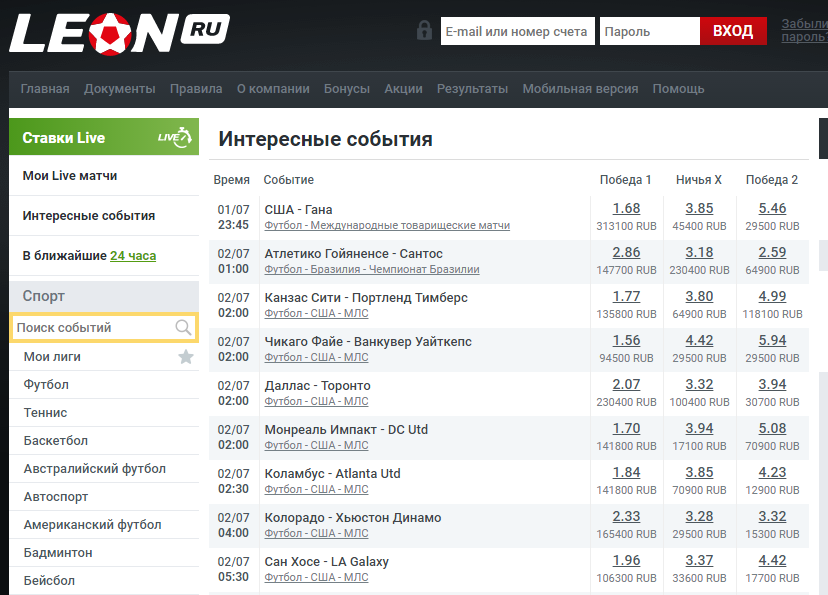Open Канзас Сити - Портленд Тимберс event
Image resolution: width=828 pixels, height=595 pixels.
click(x=366, y=298)
